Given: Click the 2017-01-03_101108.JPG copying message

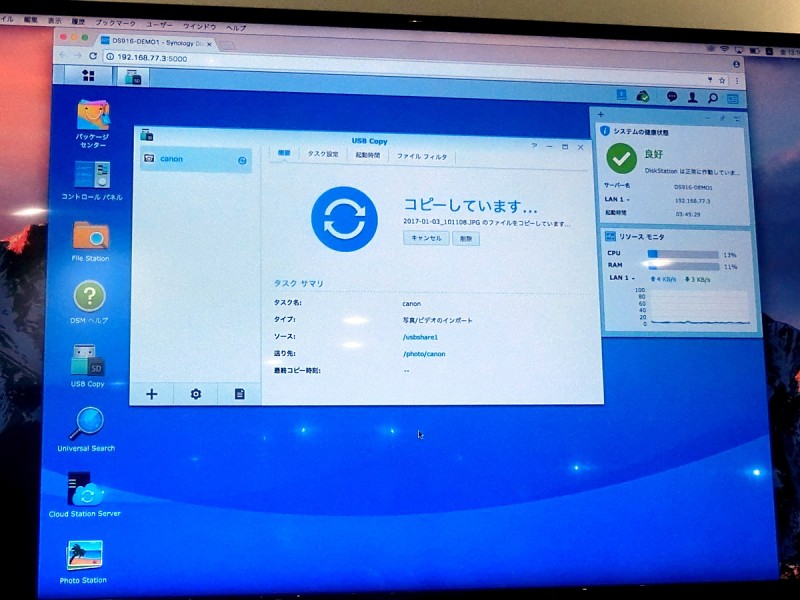Looking at the screenshot, I should pyautogui.click(x=487, y=223).
